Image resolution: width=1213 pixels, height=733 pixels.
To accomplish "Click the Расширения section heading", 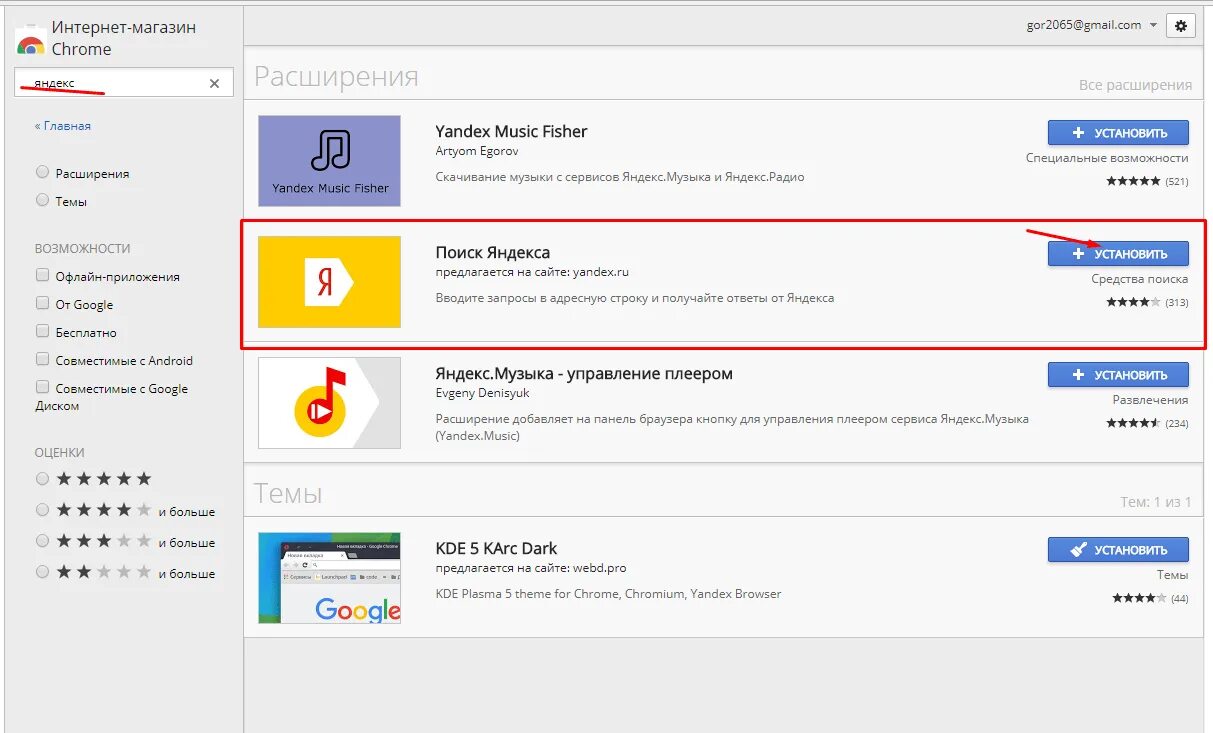I will [x=336, y=77].
